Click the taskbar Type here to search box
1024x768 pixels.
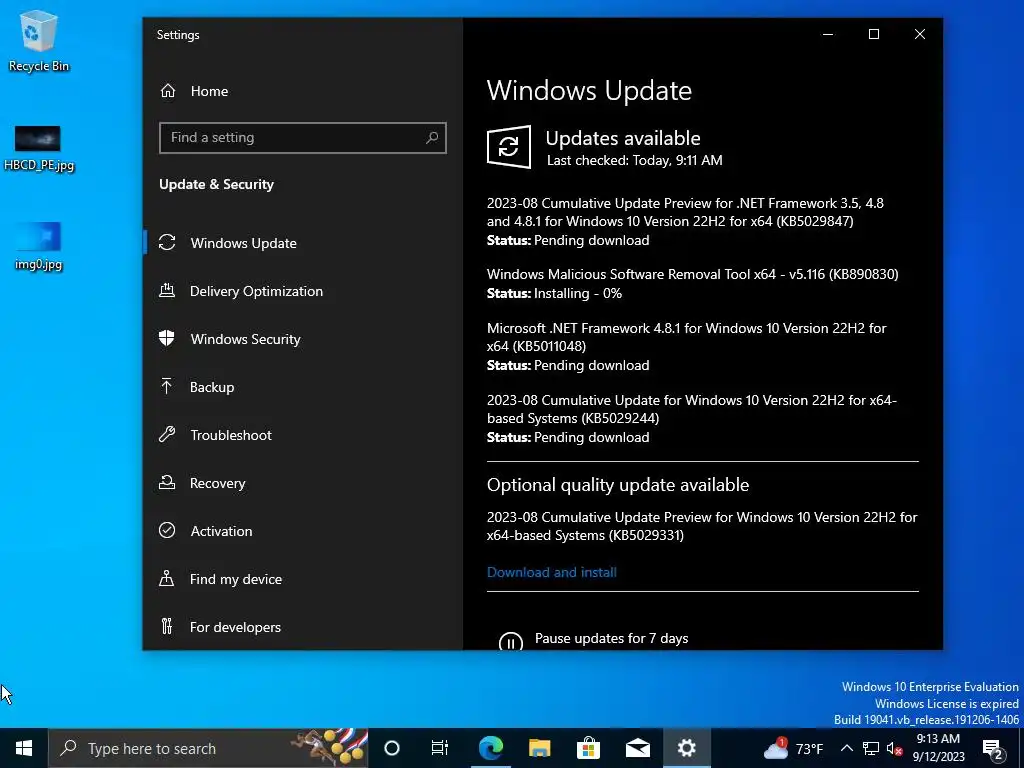click(208, 748)
